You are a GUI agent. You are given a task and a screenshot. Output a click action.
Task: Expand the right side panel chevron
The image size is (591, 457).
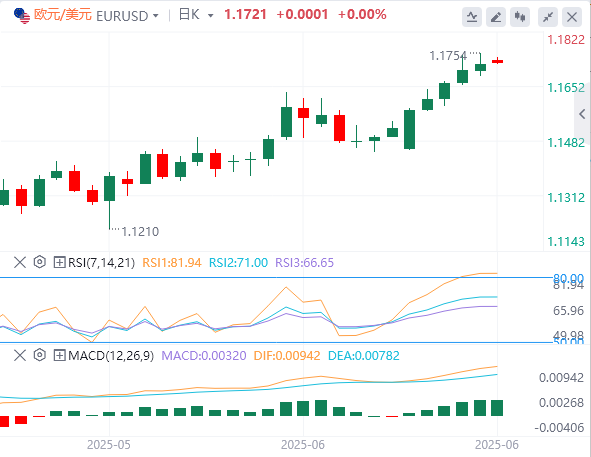(x=582, y=114)
